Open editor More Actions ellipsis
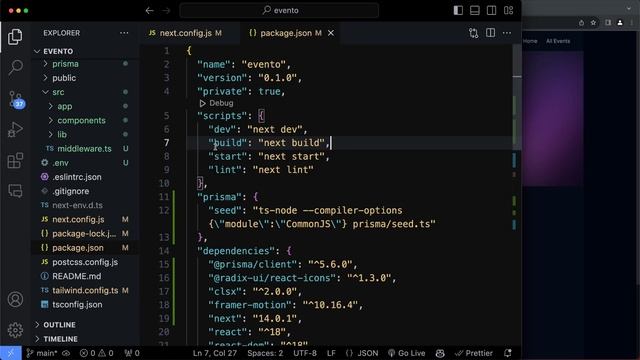This screenshot has height=360, width=640. (507, 33)
